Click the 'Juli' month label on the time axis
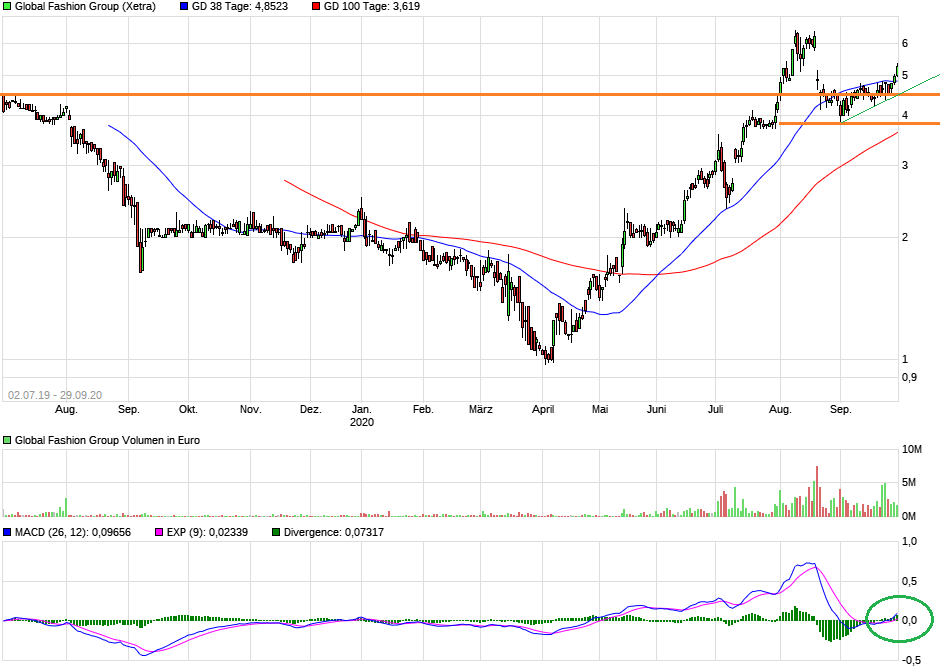 point(715,409)
